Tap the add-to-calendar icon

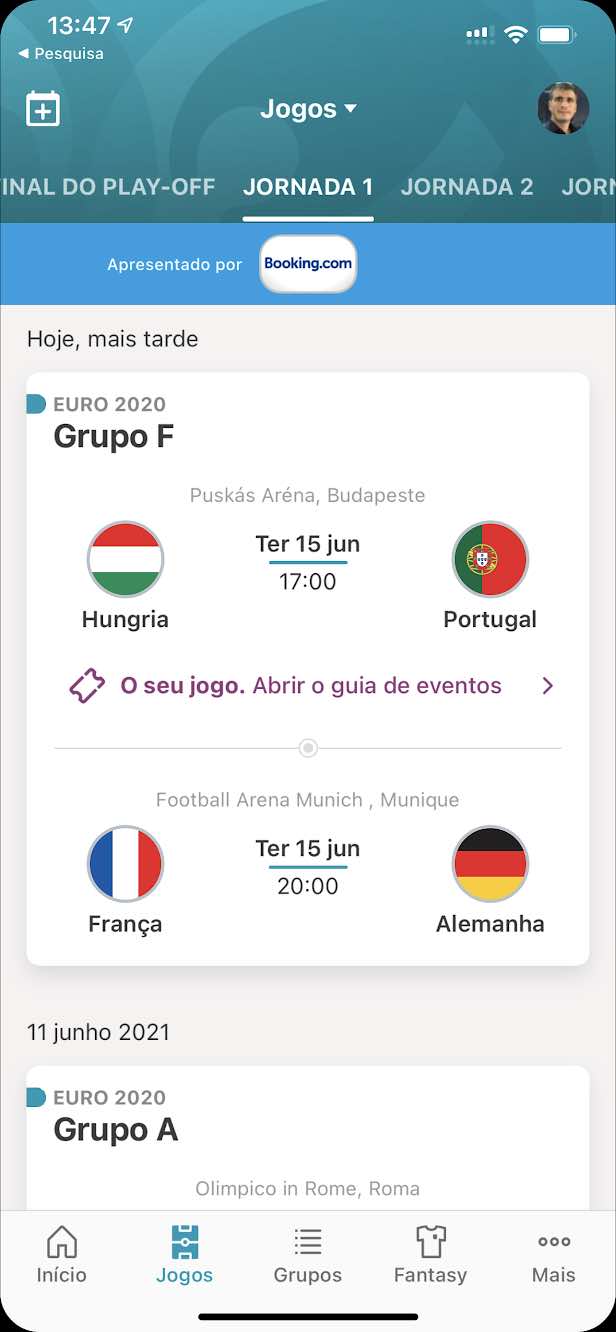tap(43, 109)
